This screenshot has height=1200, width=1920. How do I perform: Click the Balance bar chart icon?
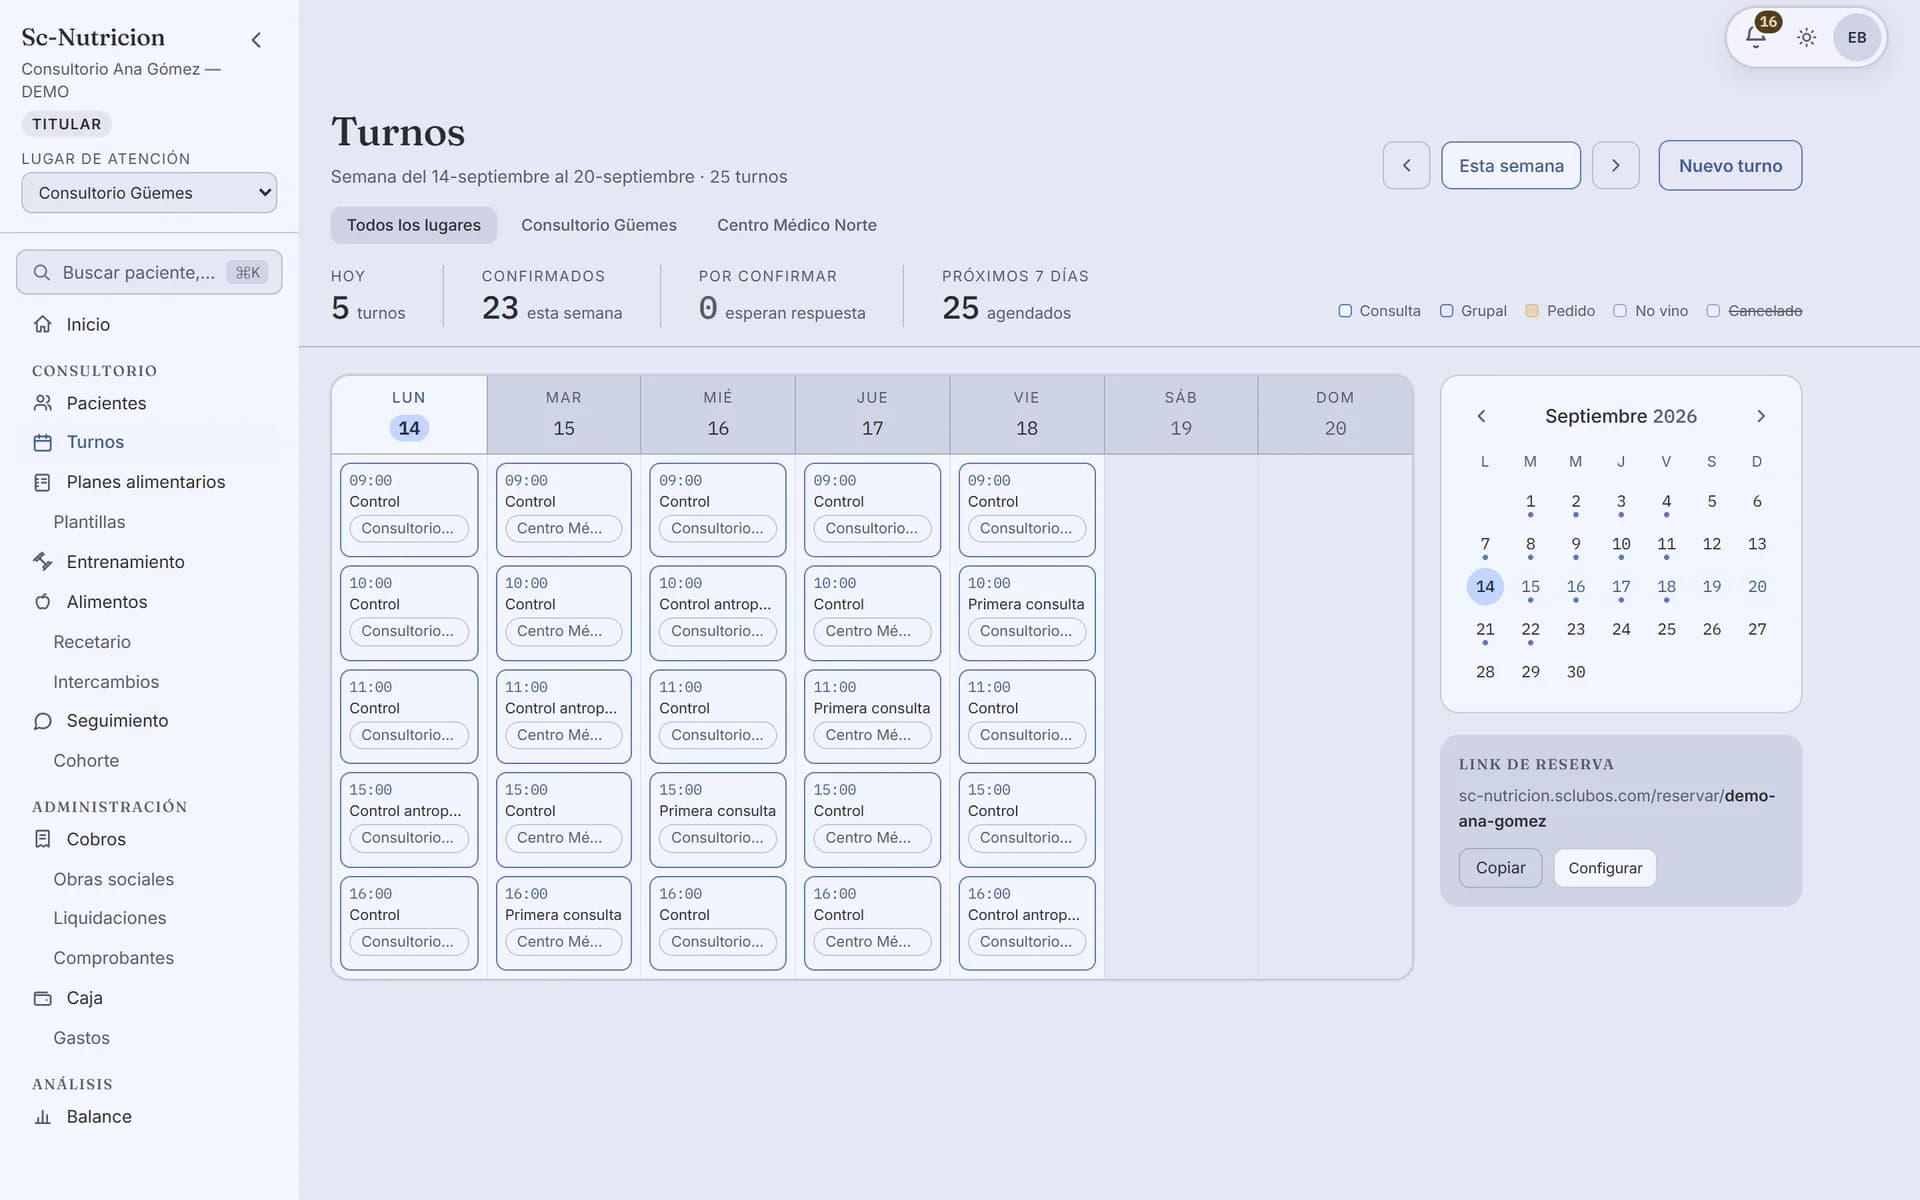coord(42,1117)
